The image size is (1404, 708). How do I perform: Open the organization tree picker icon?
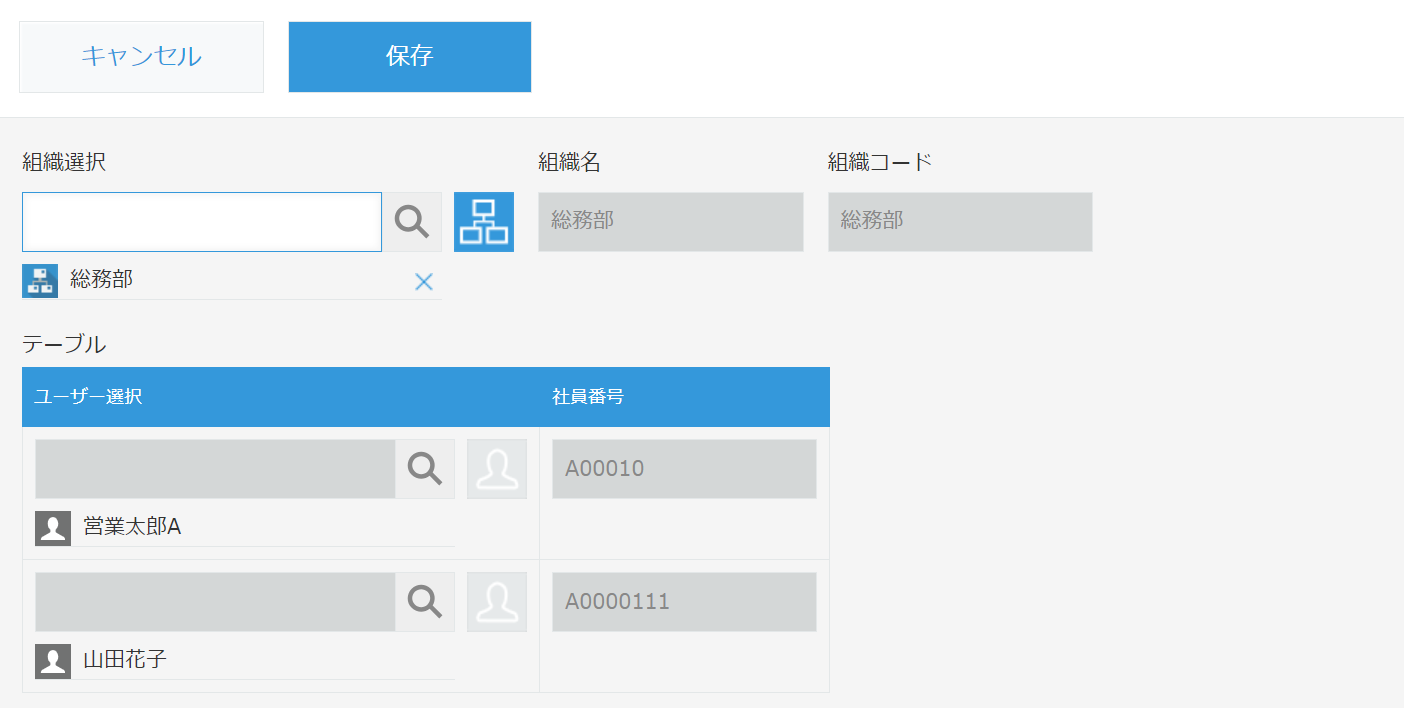click(x=484, y=222)
